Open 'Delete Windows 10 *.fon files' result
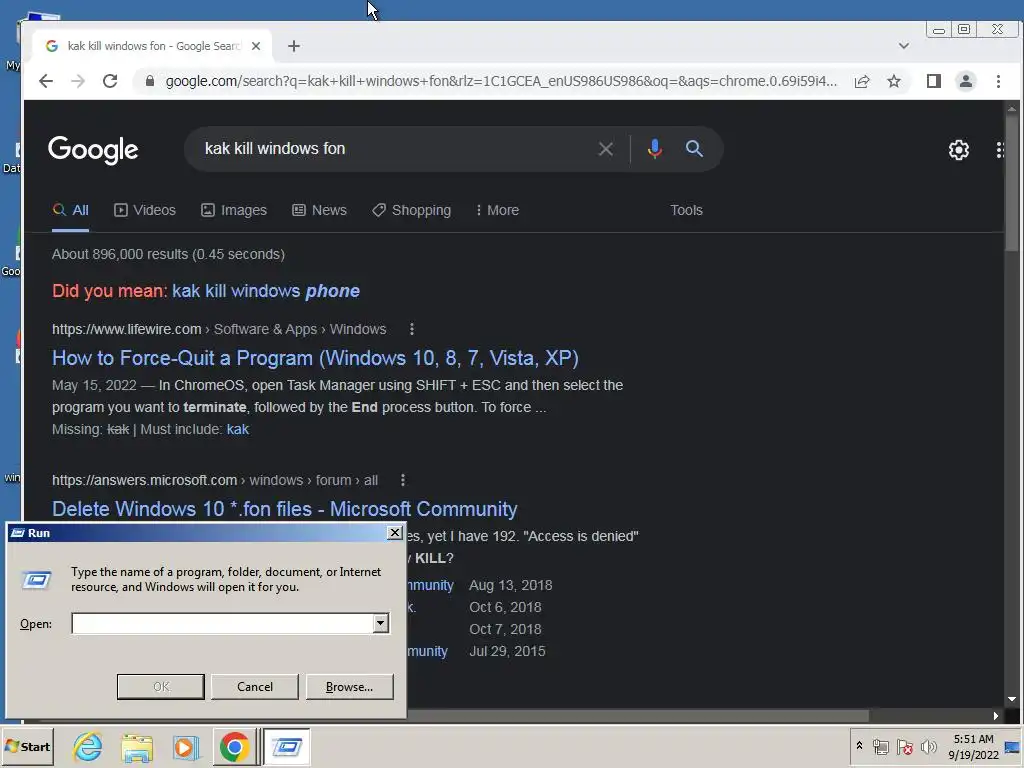Image resolution: width=1024 pixels, height=768 pixels. 285,509
